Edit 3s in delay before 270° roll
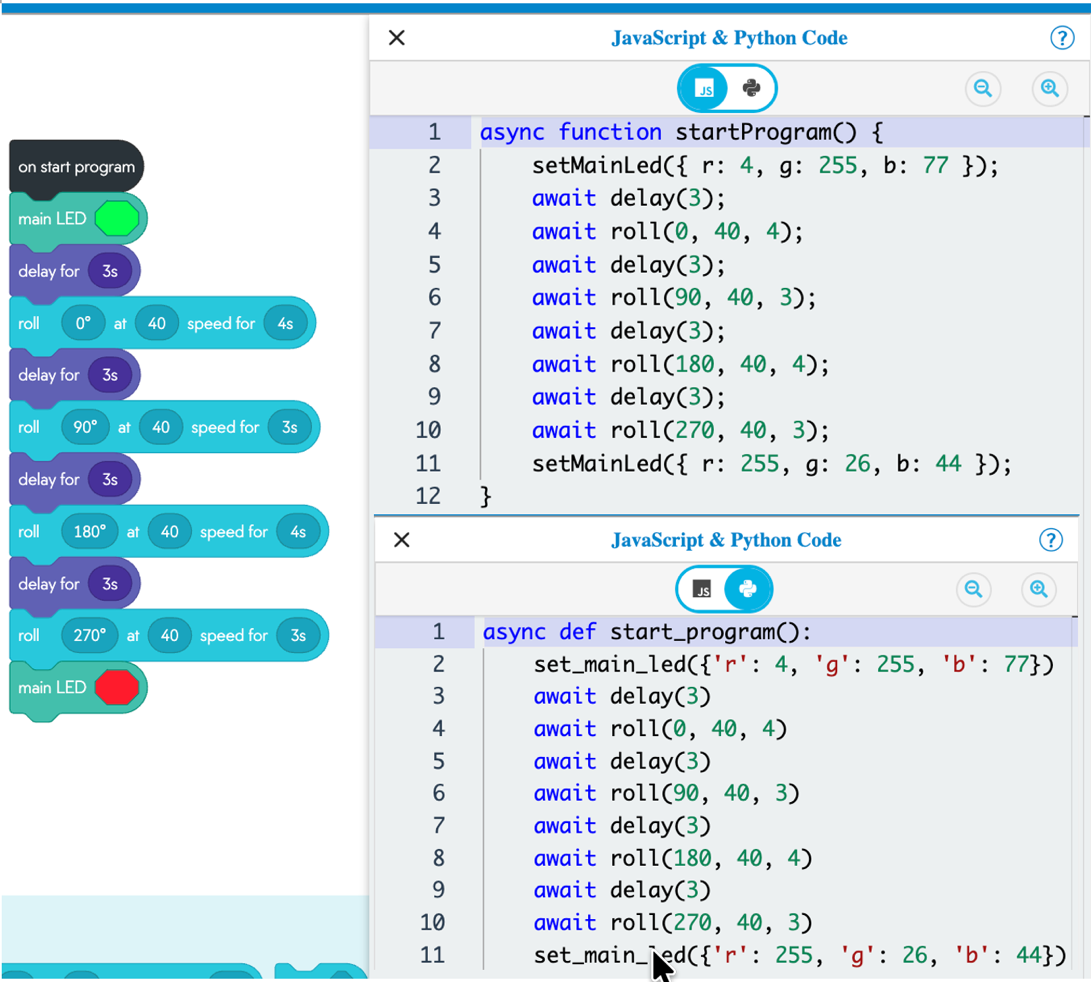This screenshot has width=1091, height=982. click(x=110, y=584)
